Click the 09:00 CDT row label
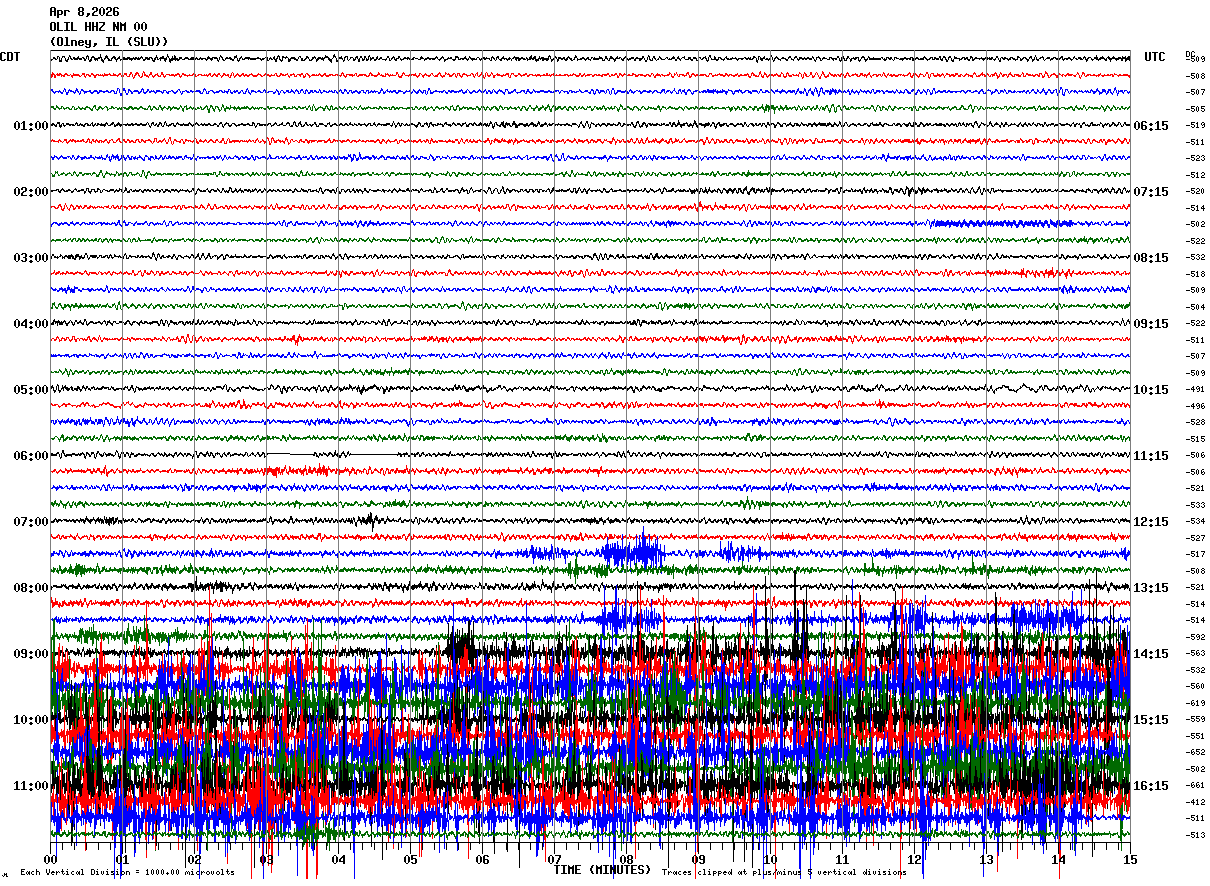1210x886 pixels. [x=30, y=654]
